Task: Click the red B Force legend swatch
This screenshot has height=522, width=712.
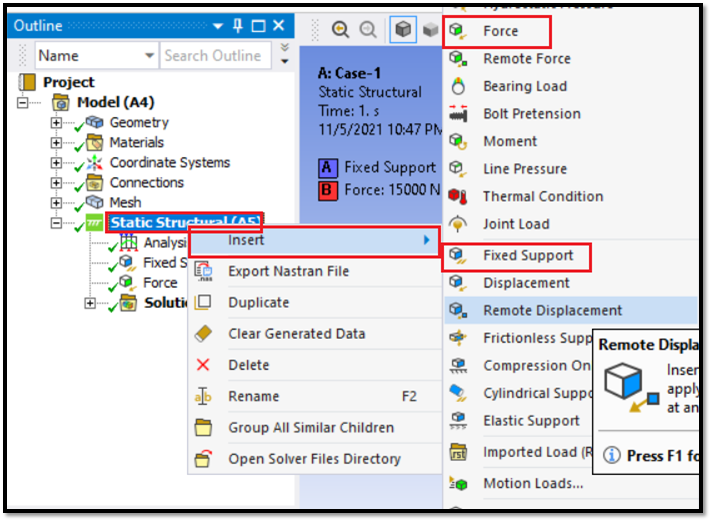Action: (327, 190)
